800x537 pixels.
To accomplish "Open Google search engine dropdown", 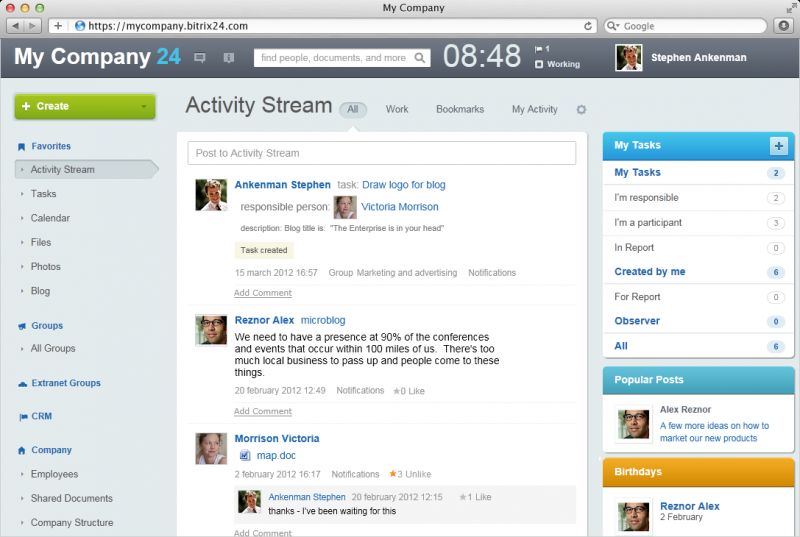I will tap(613, 26).
